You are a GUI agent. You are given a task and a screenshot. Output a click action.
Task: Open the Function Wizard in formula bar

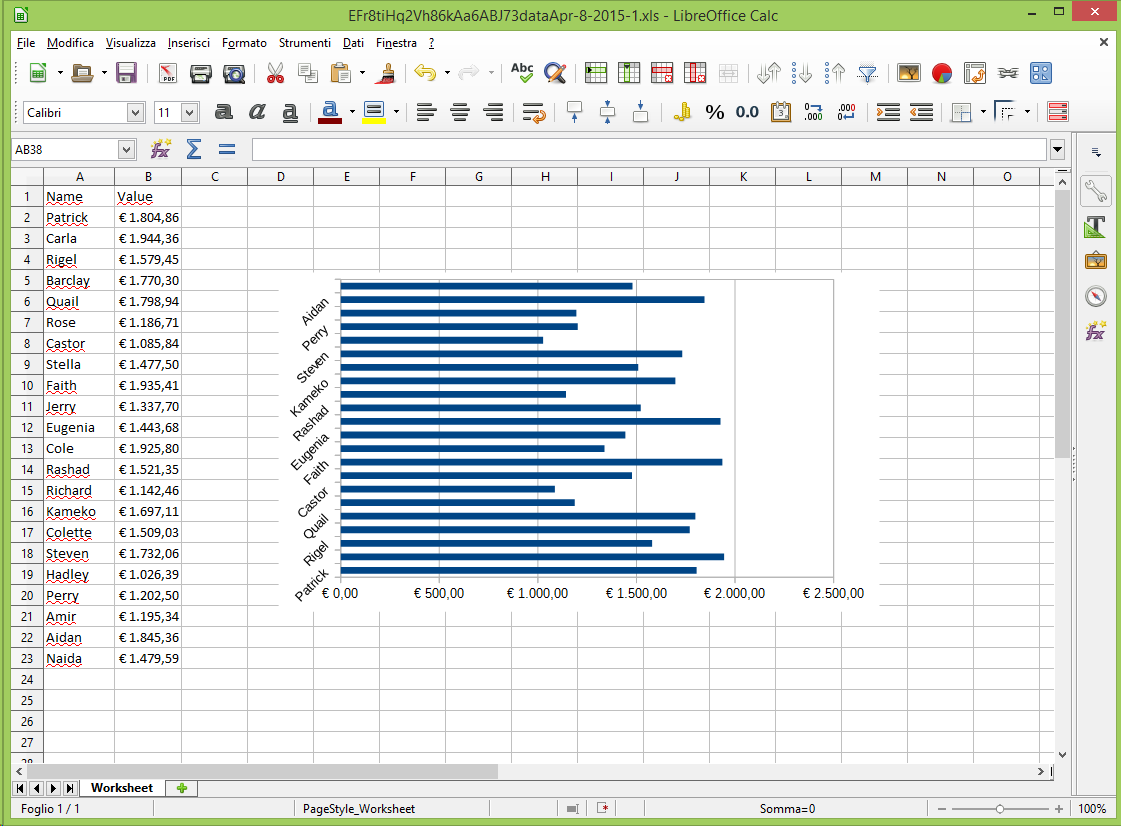(160, 150)
